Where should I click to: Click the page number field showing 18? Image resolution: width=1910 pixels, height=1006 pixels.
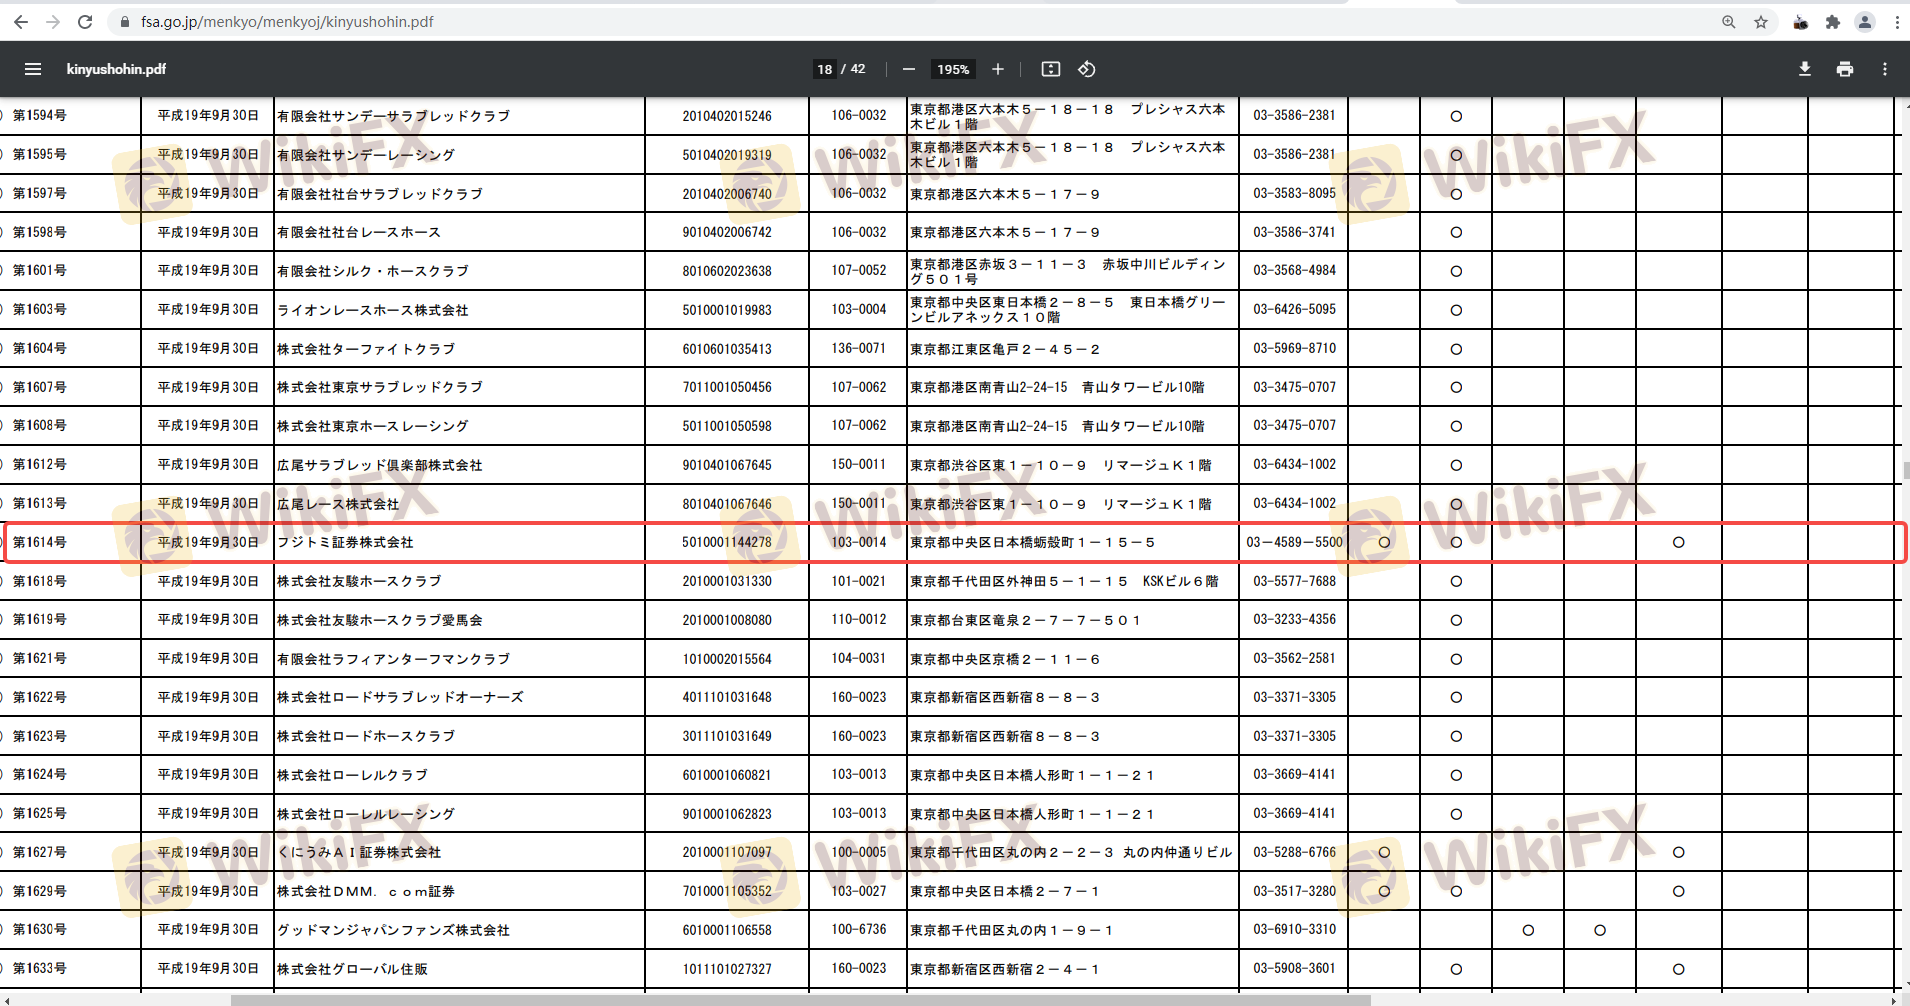click(x=824, y=69)
